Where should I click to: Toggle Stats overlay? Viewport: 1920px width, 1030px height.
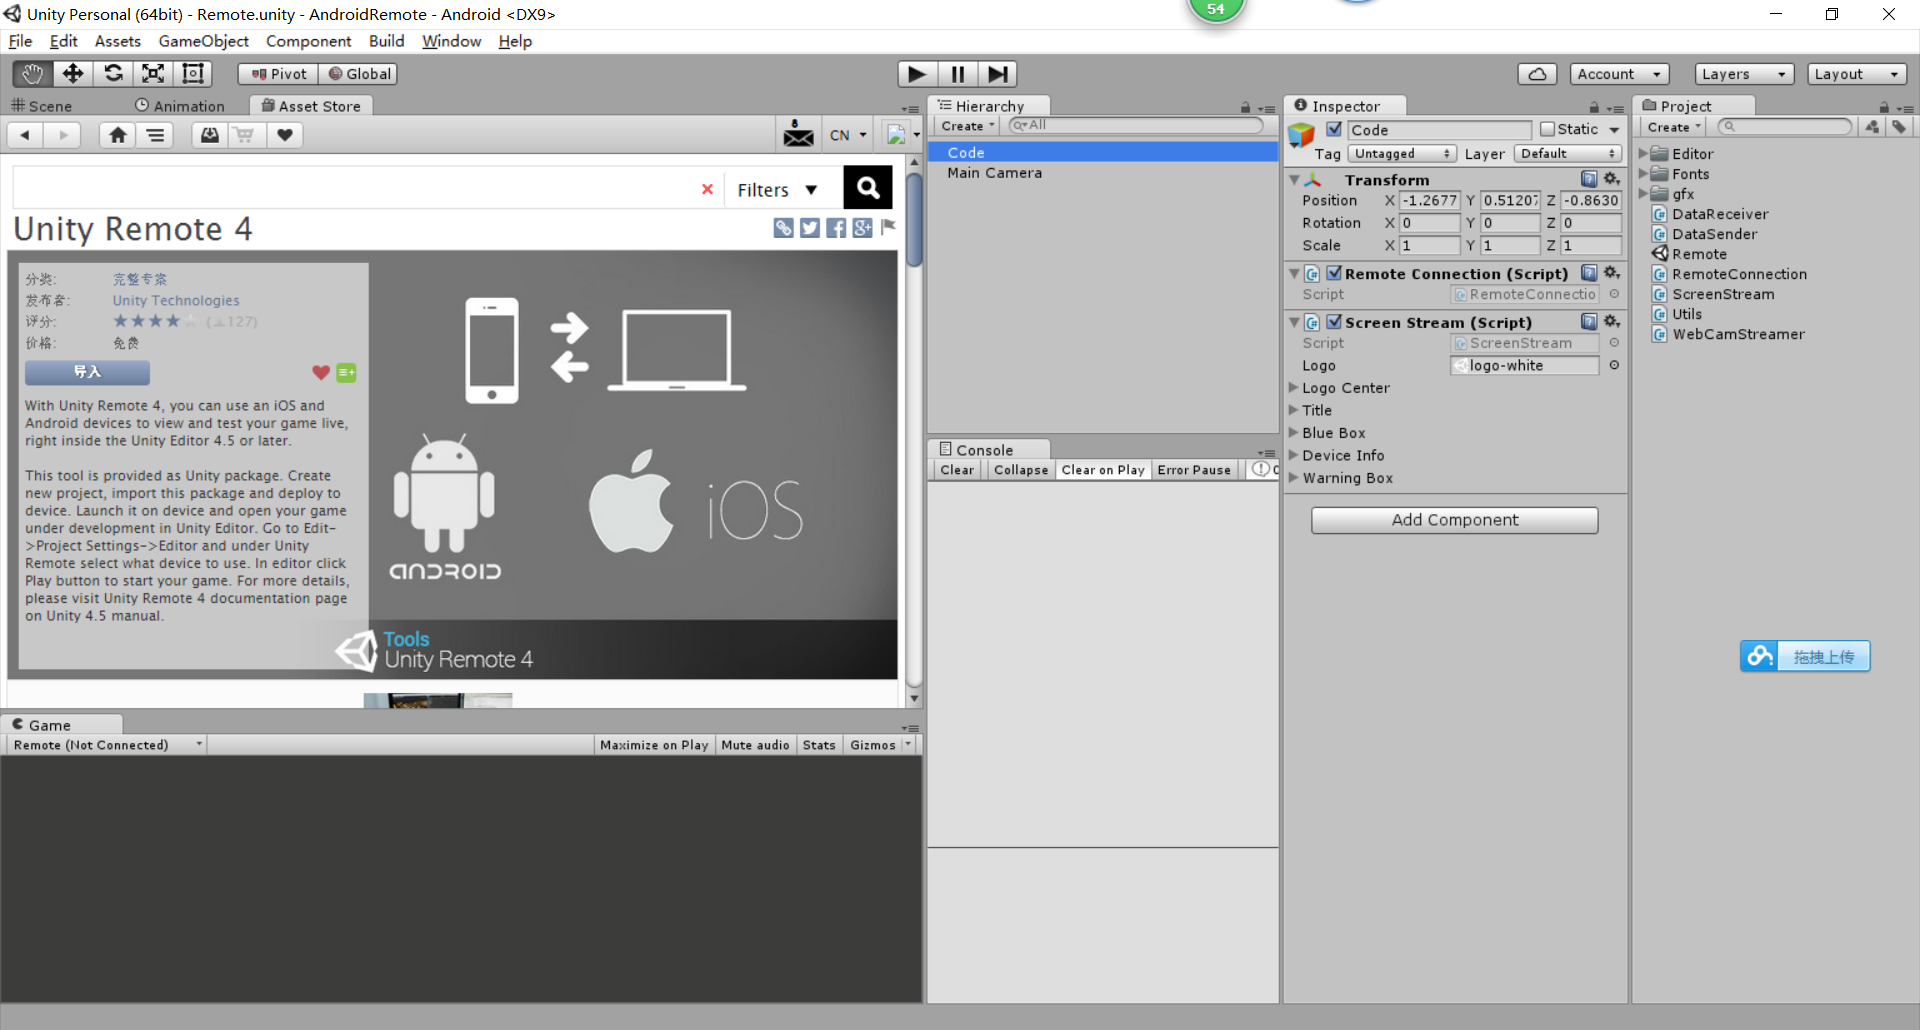pyautogui.click(x=819, y=745)
